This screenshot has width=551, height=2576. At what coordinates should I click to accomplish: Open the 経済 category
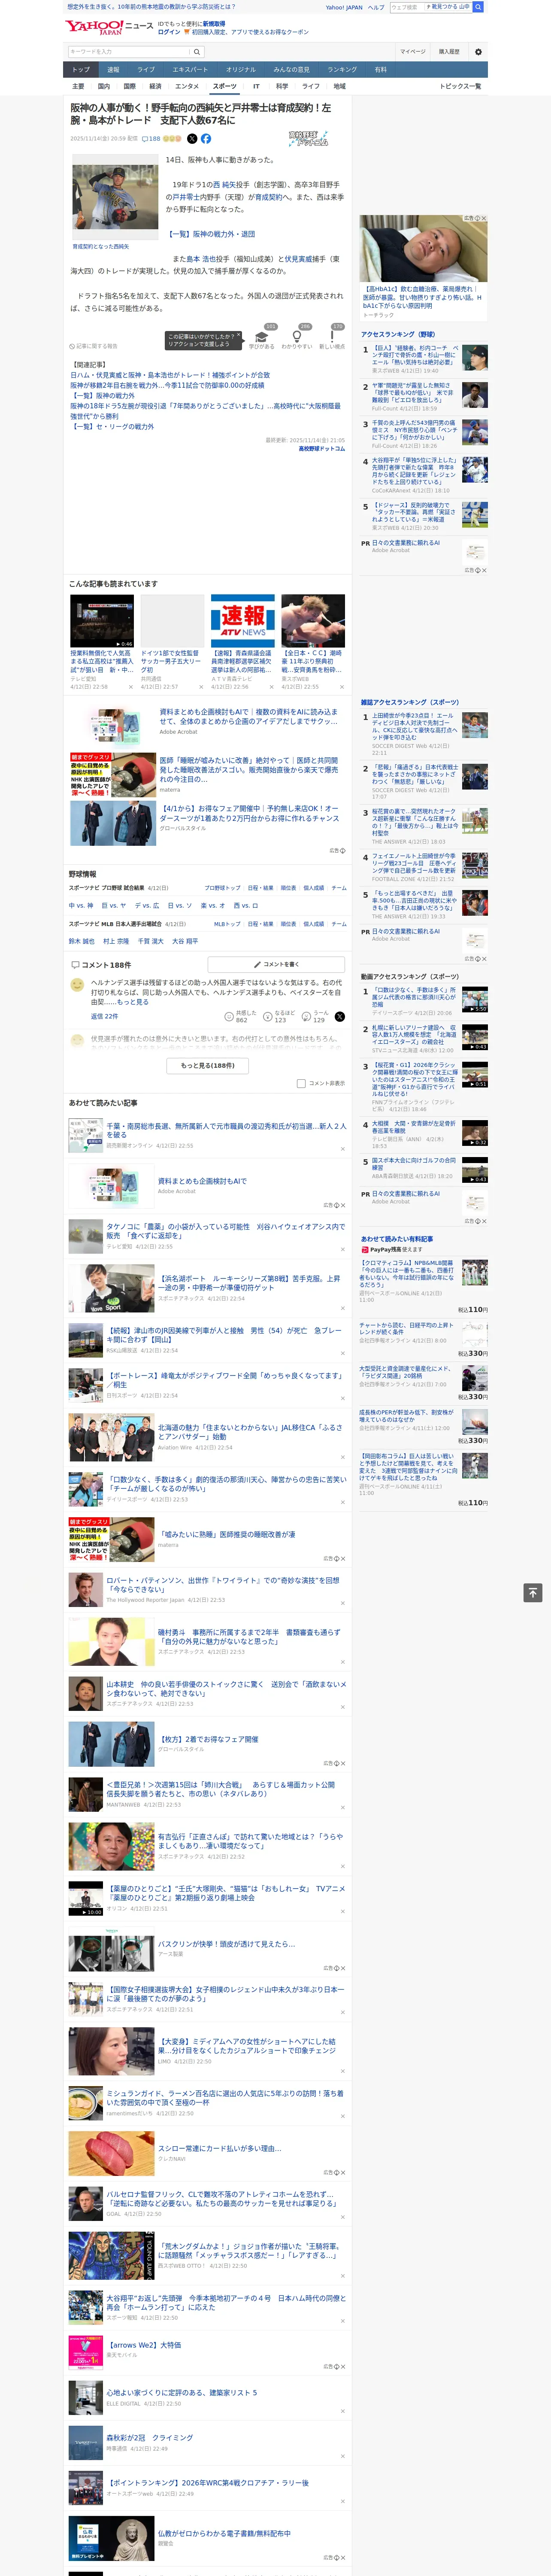155,86
